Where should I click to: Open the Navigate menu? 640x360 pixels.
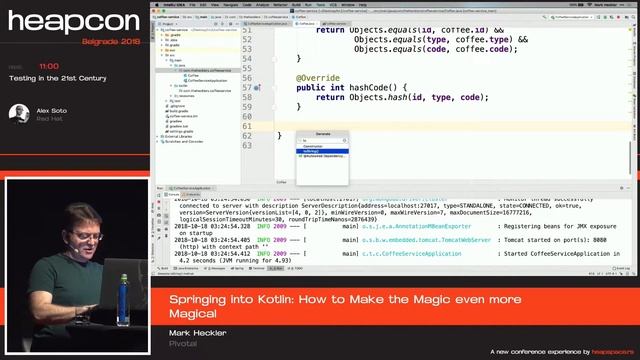pyautogui.click(x=231, y=5)
